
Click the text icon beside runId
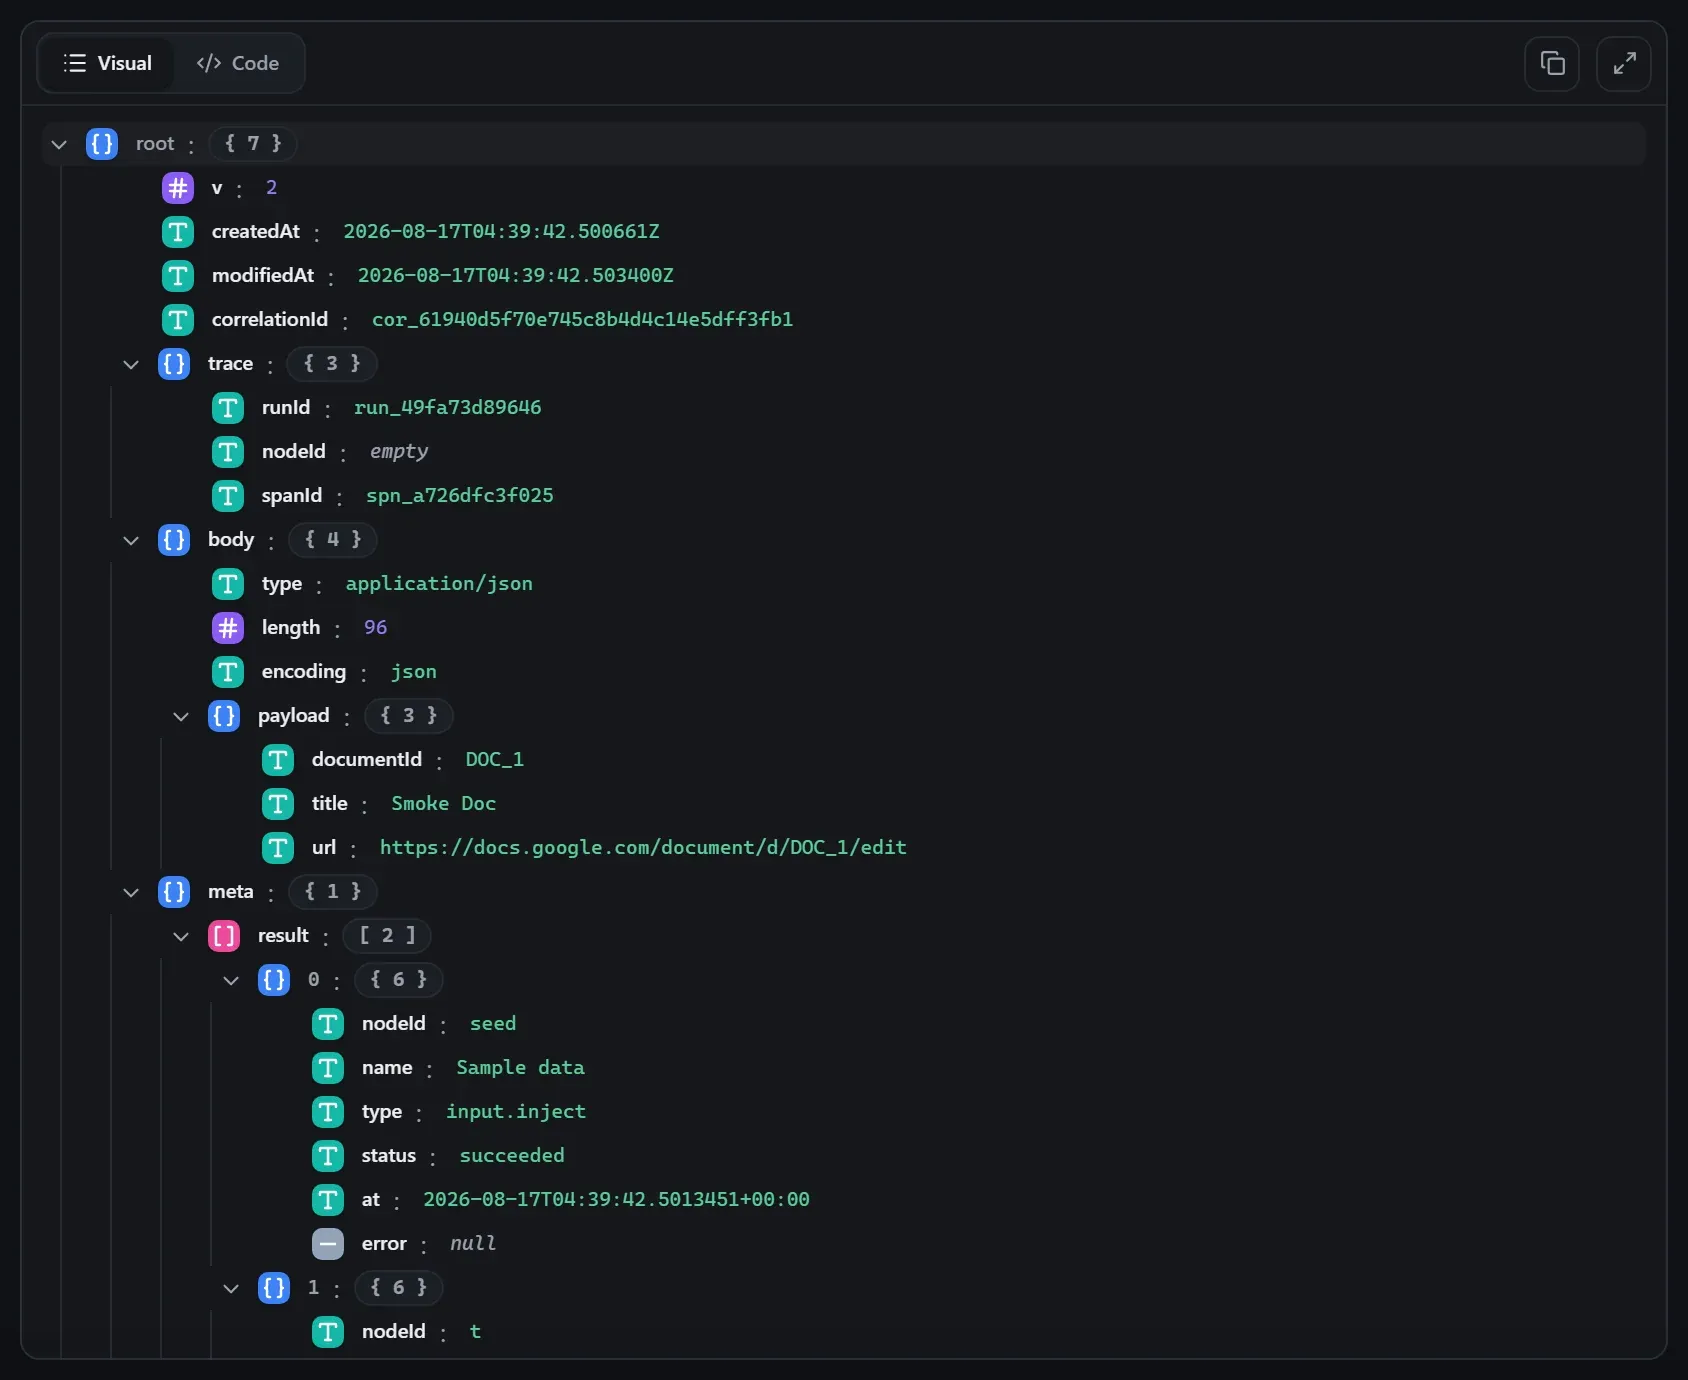click(x=228, y=408)
